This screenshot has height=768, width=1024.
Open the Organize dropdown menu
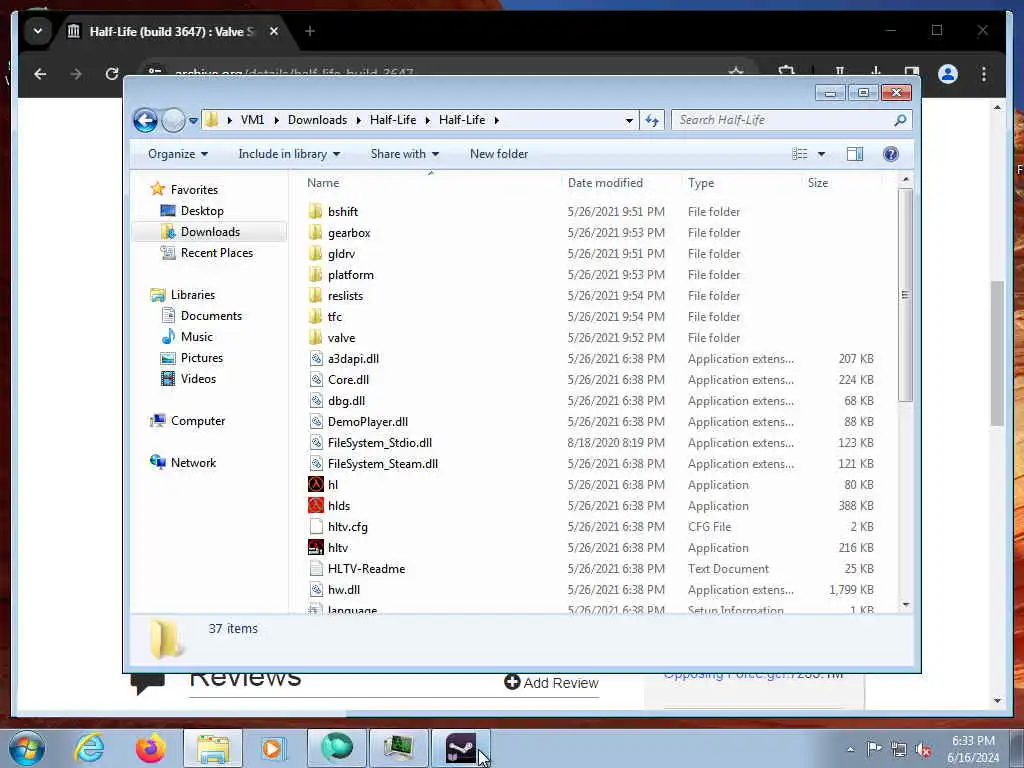tap(178, 154)
